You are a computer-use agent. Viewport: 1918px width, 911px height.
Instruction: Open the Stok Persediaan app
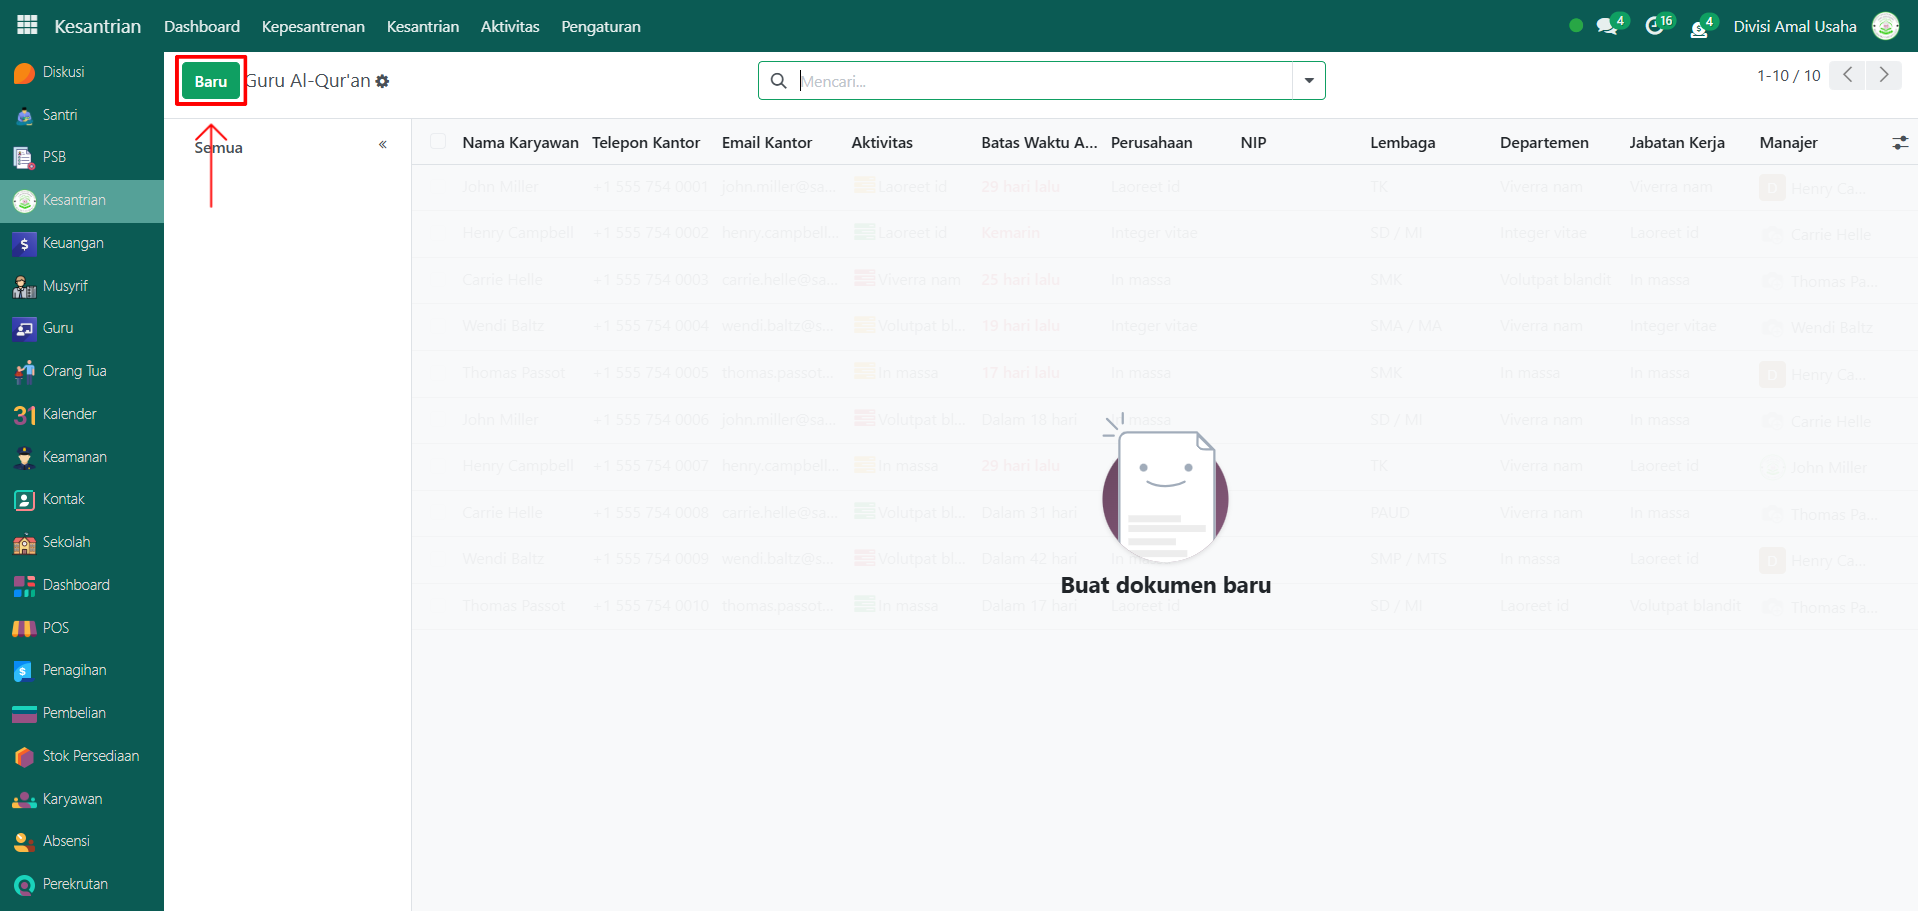coord(90,756)
